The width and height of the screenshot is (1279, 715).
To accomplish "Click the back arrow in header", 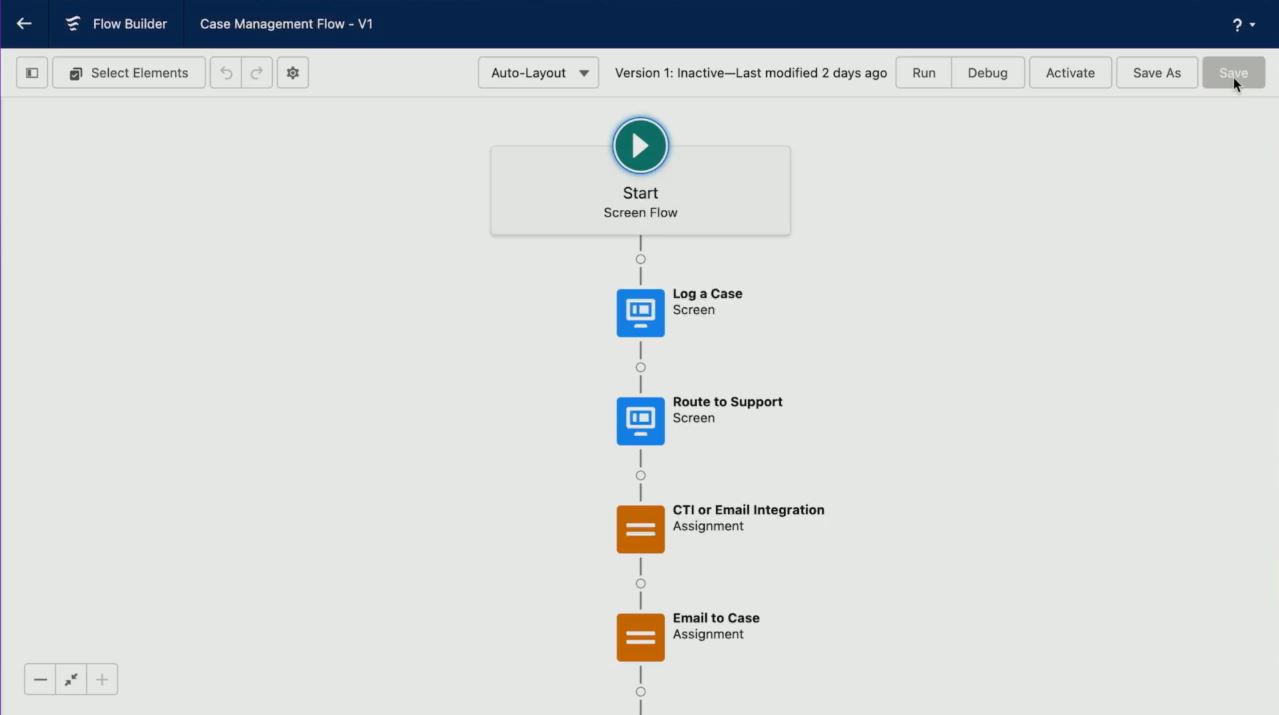I will click(24, 24).
